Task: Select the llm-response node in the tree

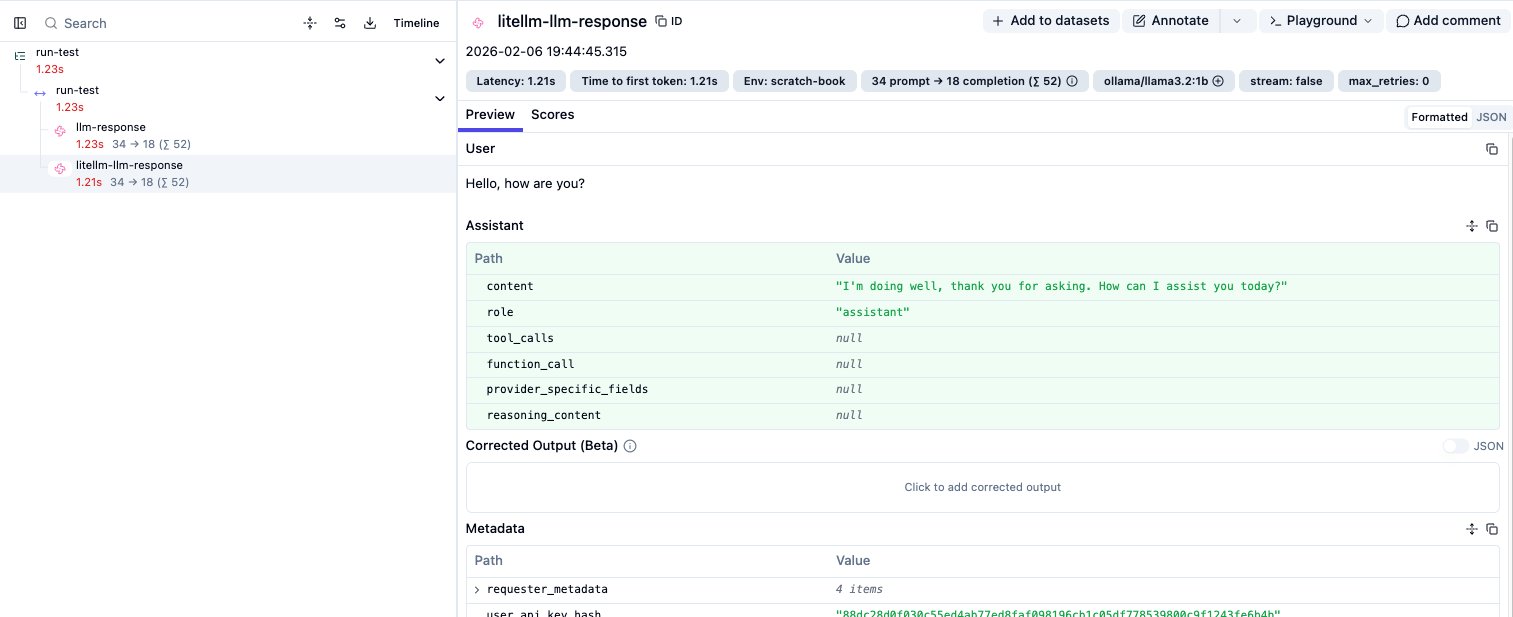Action: pos(111,127)
